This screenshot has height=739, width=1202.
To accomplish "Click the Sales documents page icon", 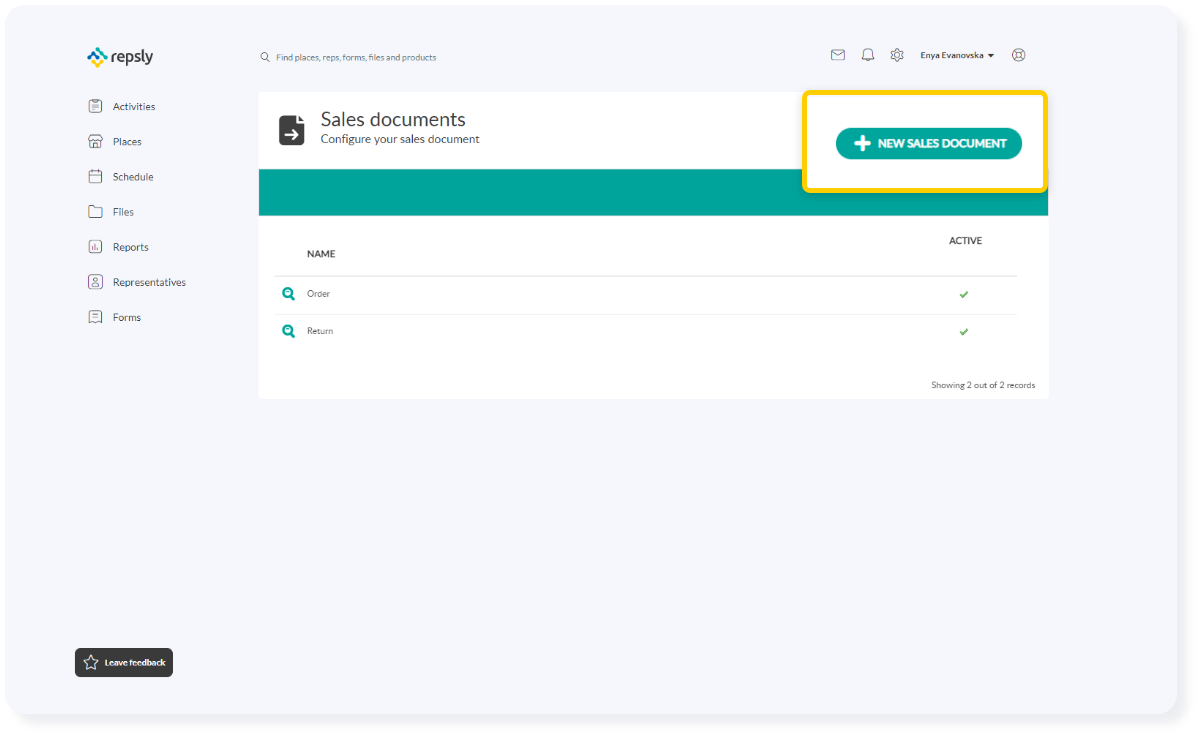I will (x=292, y=130).
